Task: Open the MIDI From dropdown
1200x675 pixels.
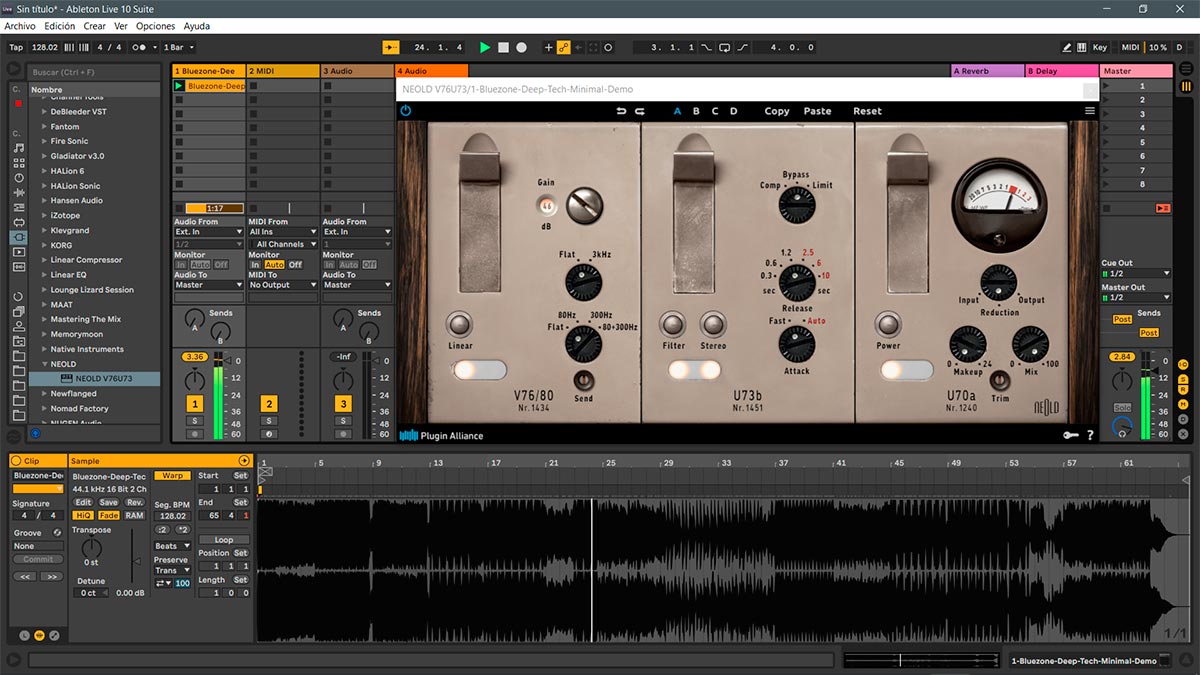Action: coord(283,232)
